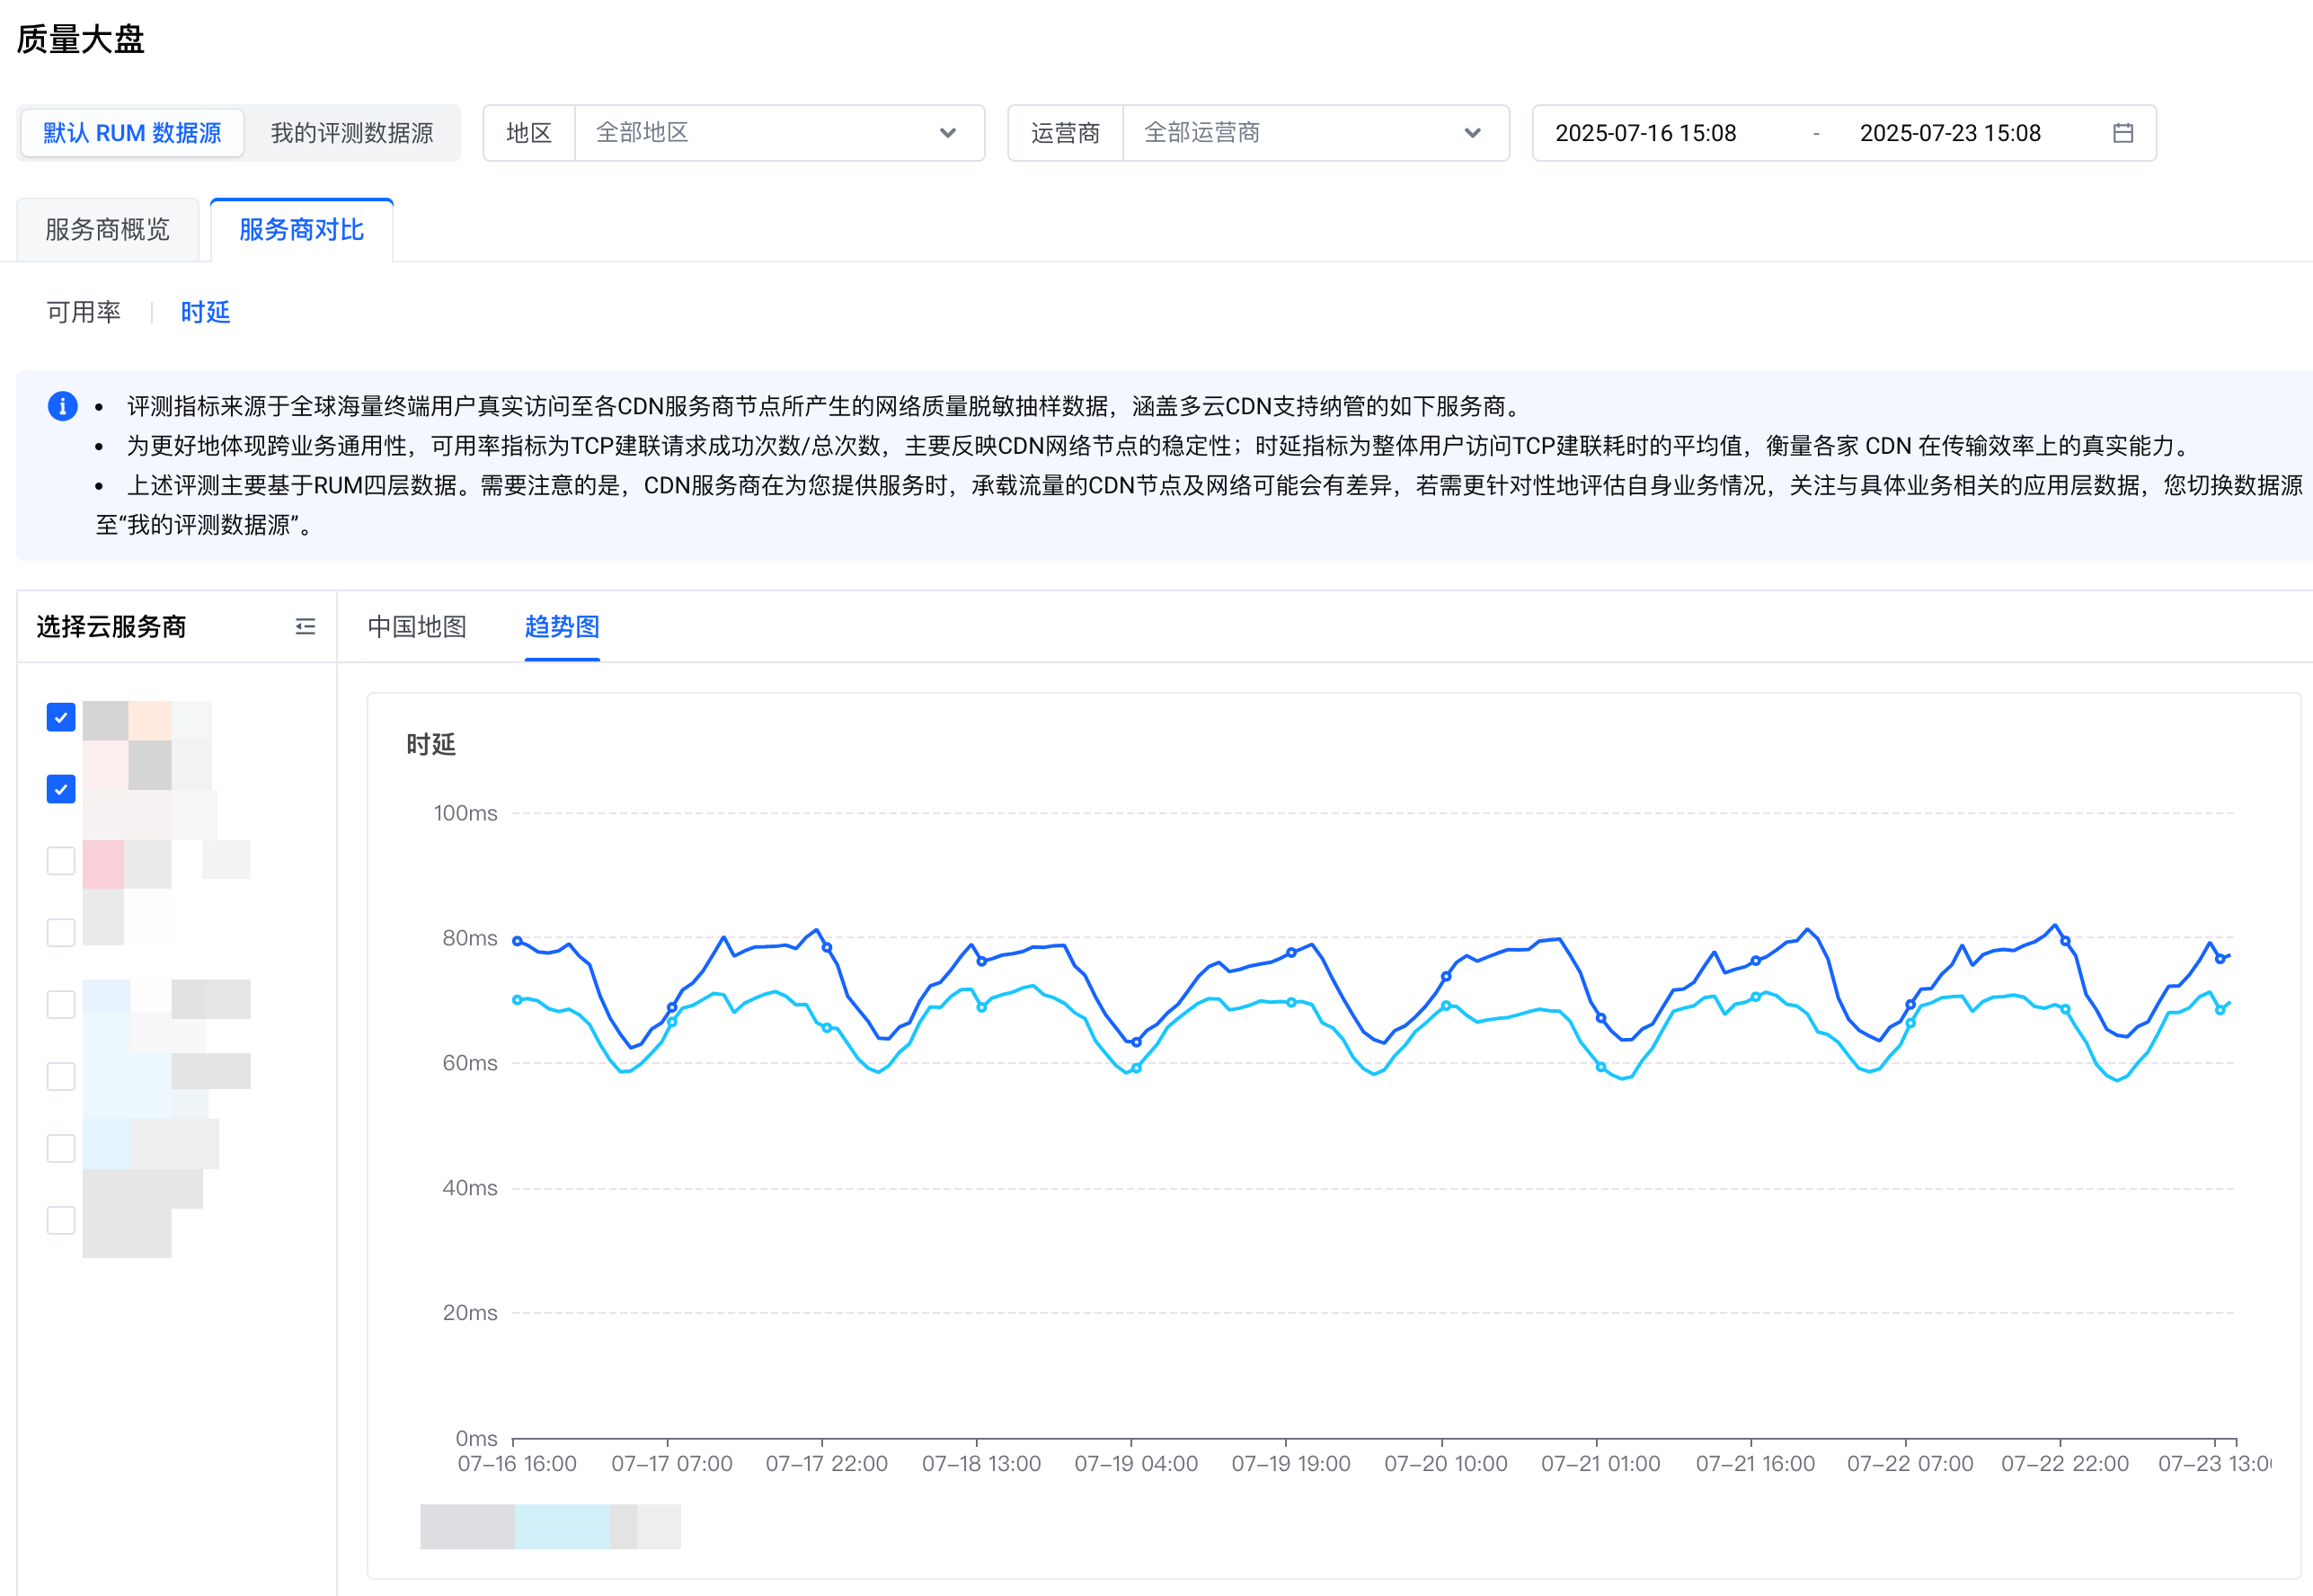The height and width of the screenshot is (1596, 2313).
Task: Expand the 全部地区 dropdown arrow
Action: 947,133
